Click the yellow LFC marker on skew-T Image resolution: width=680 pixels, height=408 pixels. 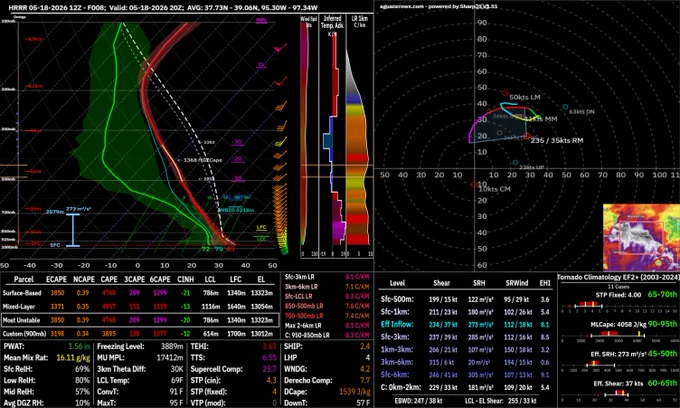click(x=261, y=227)
